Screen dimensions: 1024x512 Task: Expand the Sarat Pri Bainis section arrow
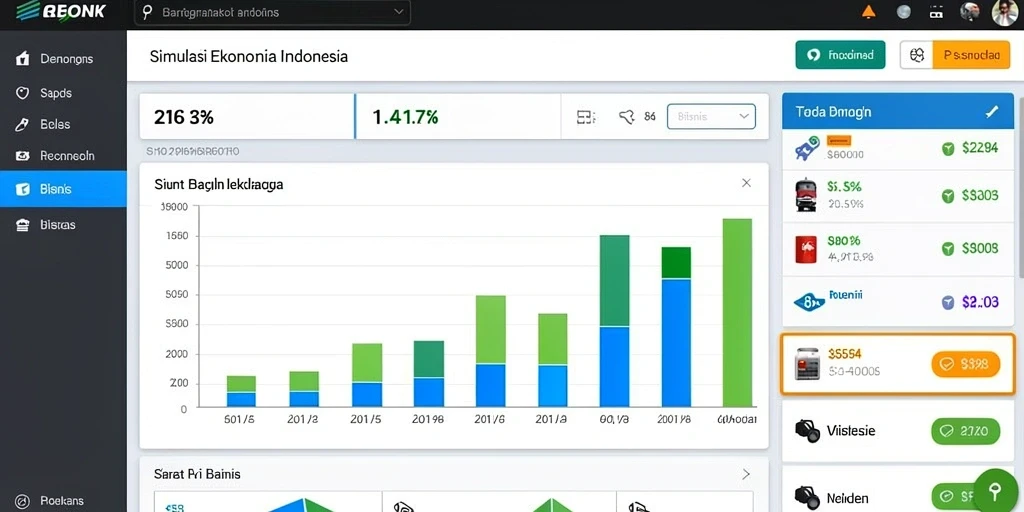(746, 474)
